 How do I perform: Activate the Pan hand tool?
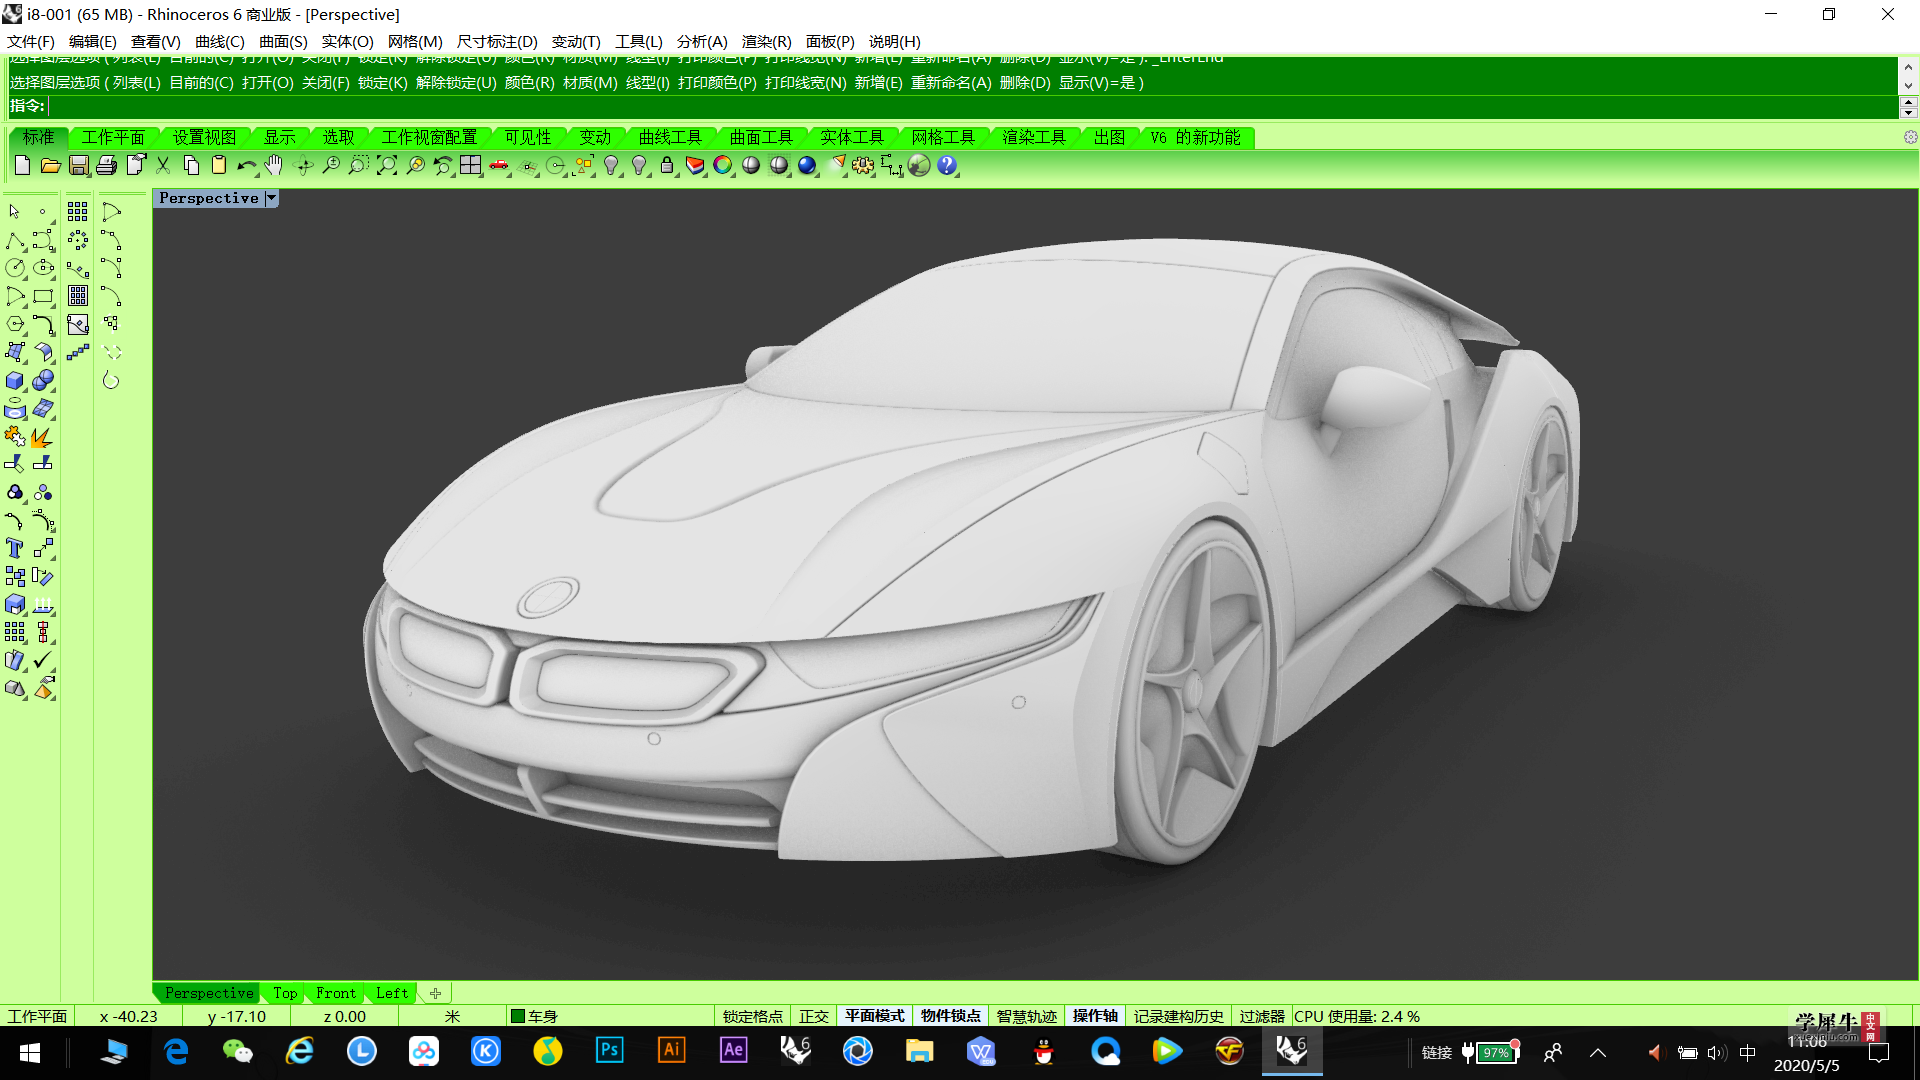[x=275, y=166]
